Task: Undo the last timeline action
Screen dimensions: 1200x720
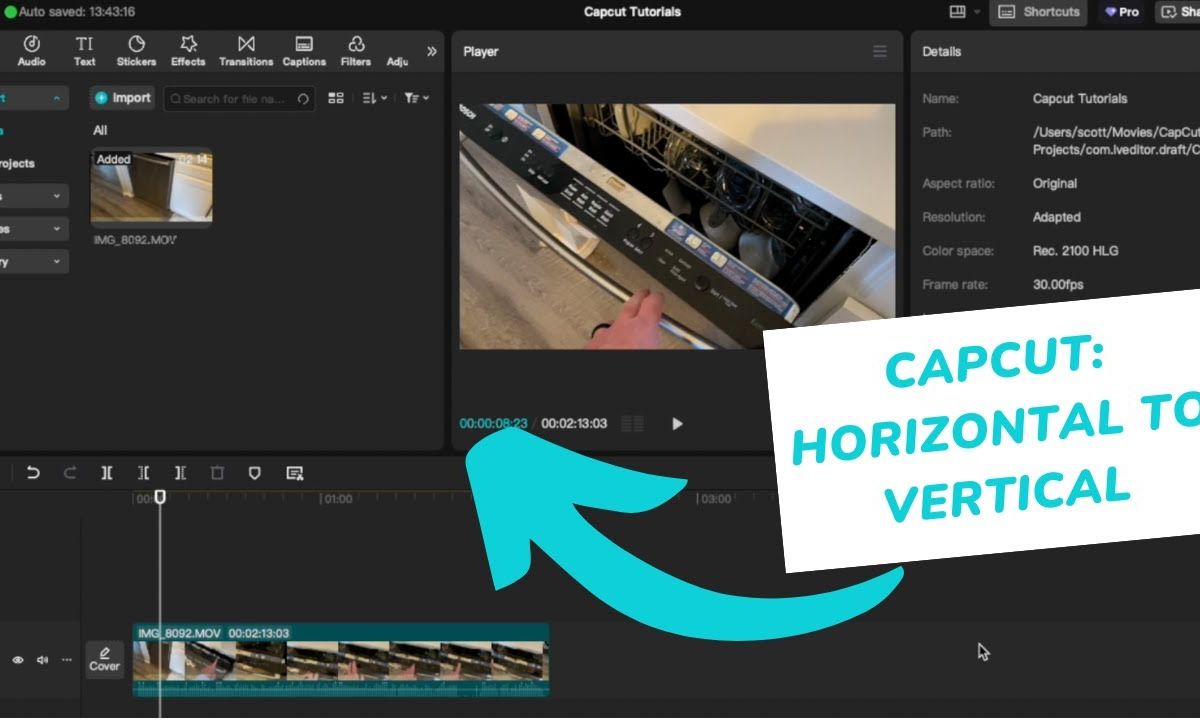Action: click(x=33, y=473)
